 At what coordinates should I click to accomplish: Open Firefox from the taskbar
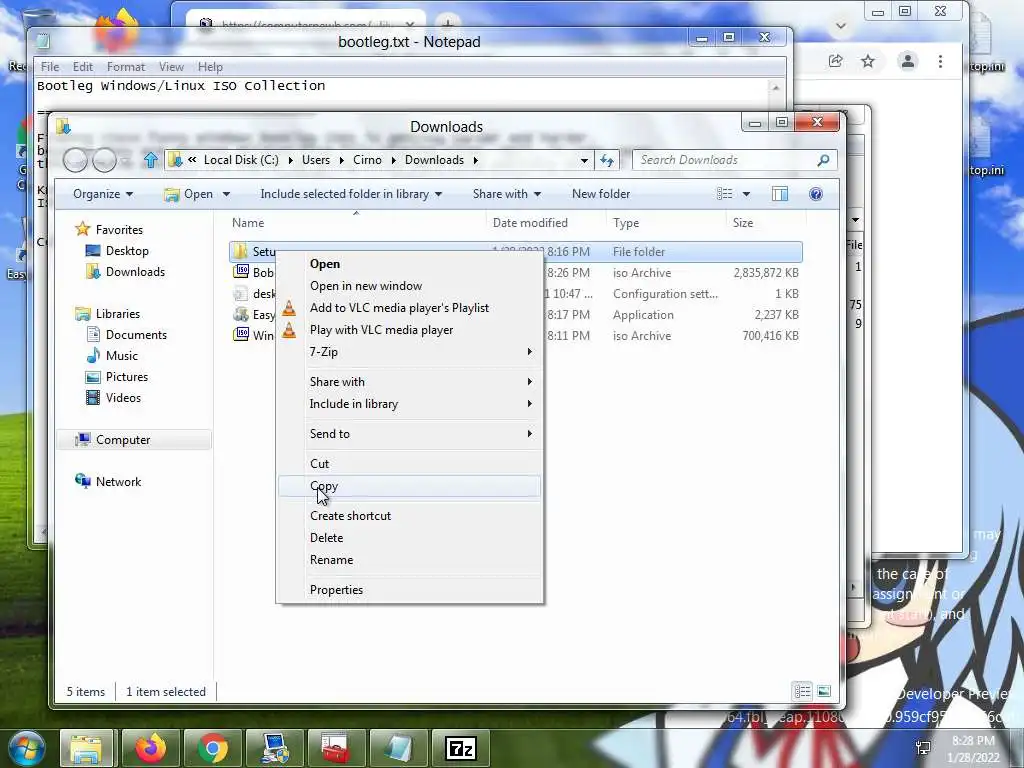click(150, 748)
